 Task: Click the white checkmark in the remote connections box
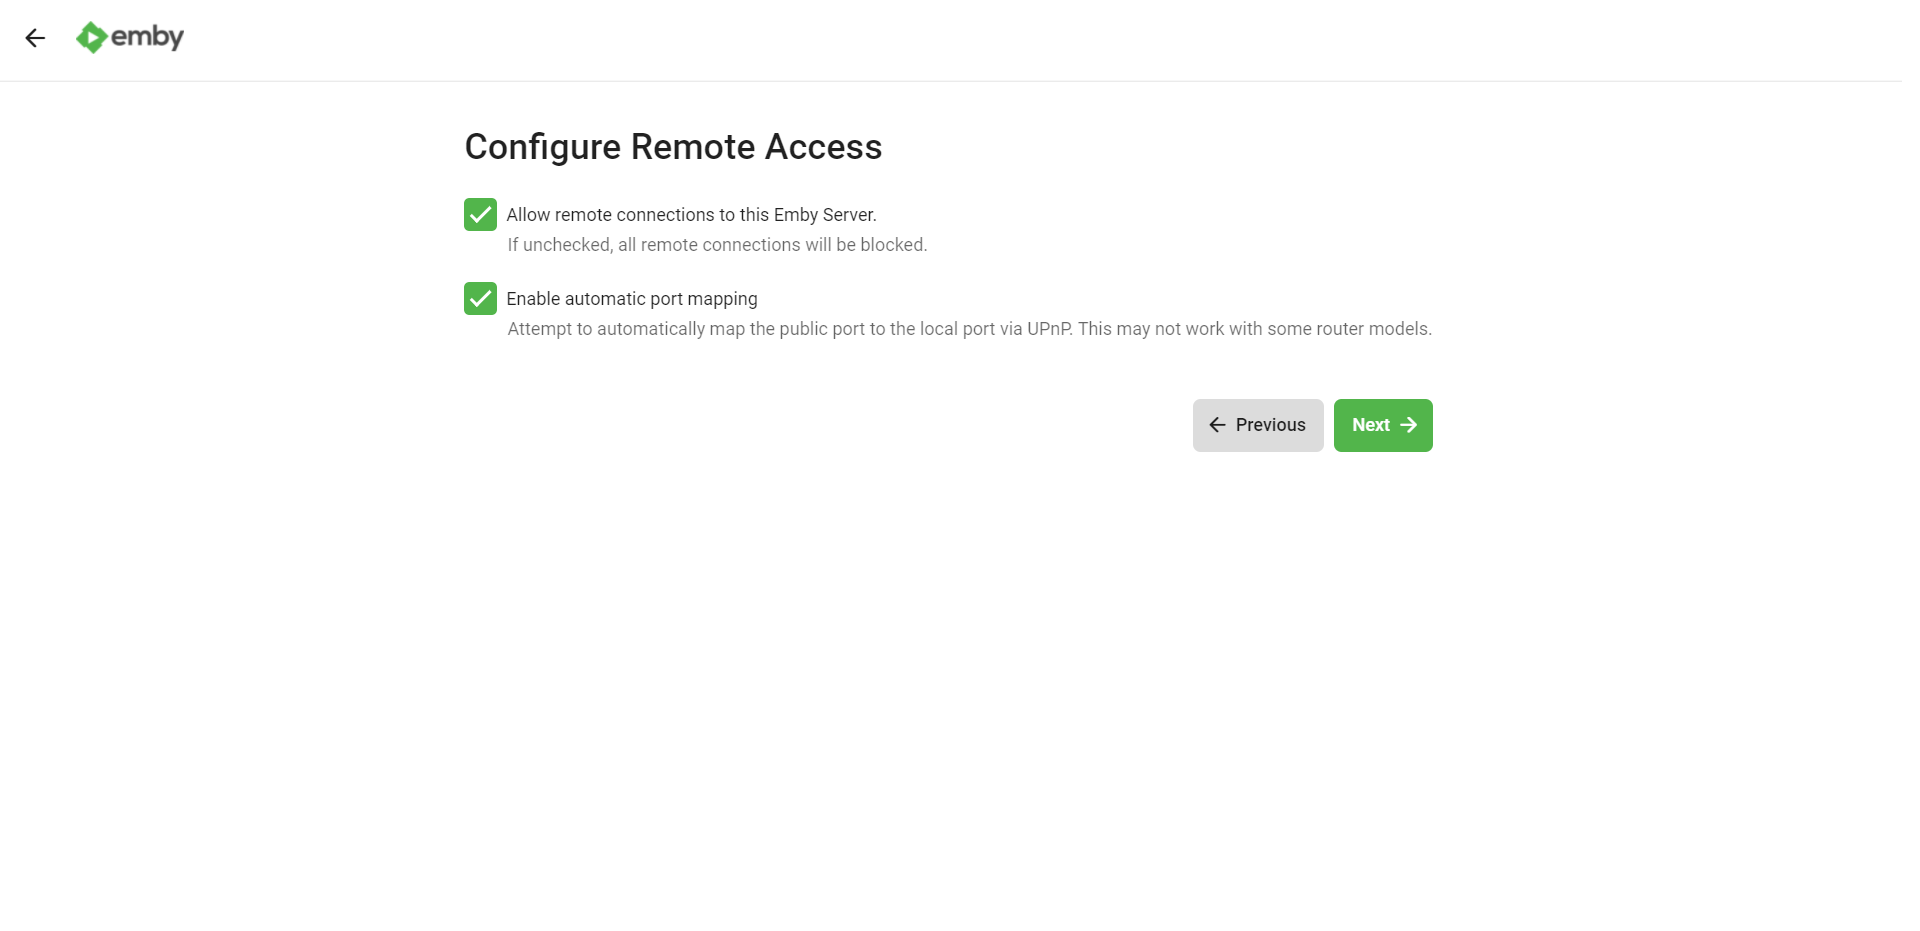coord(480,215)
